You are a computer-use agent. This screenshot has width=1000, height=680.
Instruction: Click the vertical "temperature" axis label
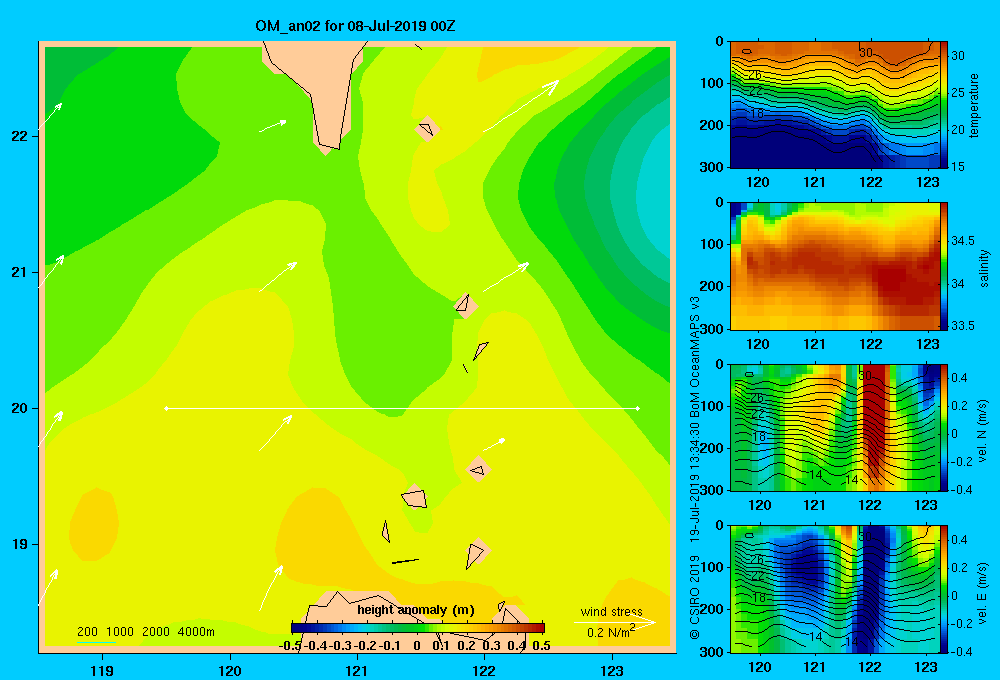(974, 105)
